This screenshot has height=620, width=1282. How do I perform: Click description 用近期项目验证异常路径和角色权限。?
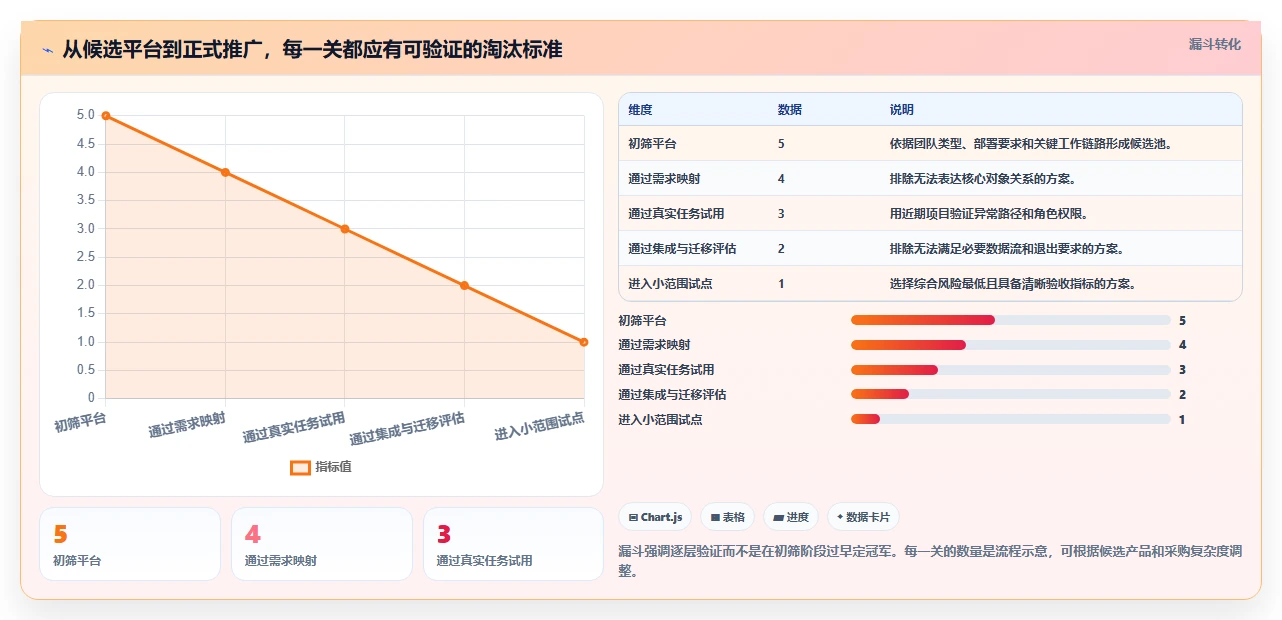coord(989,214)
